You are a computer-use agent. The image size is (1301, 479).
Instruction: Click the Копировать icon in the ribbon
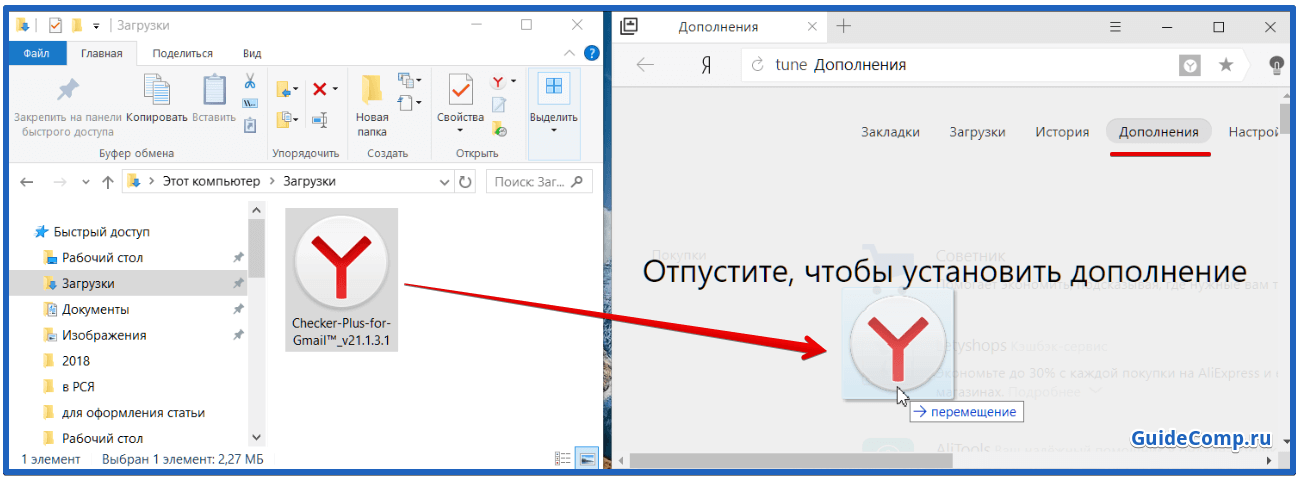157,90
